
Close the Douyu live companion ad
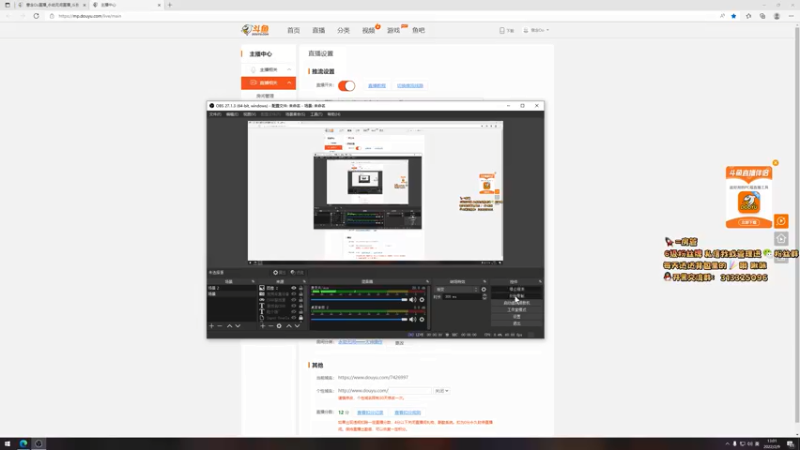[x=776, y=163]
